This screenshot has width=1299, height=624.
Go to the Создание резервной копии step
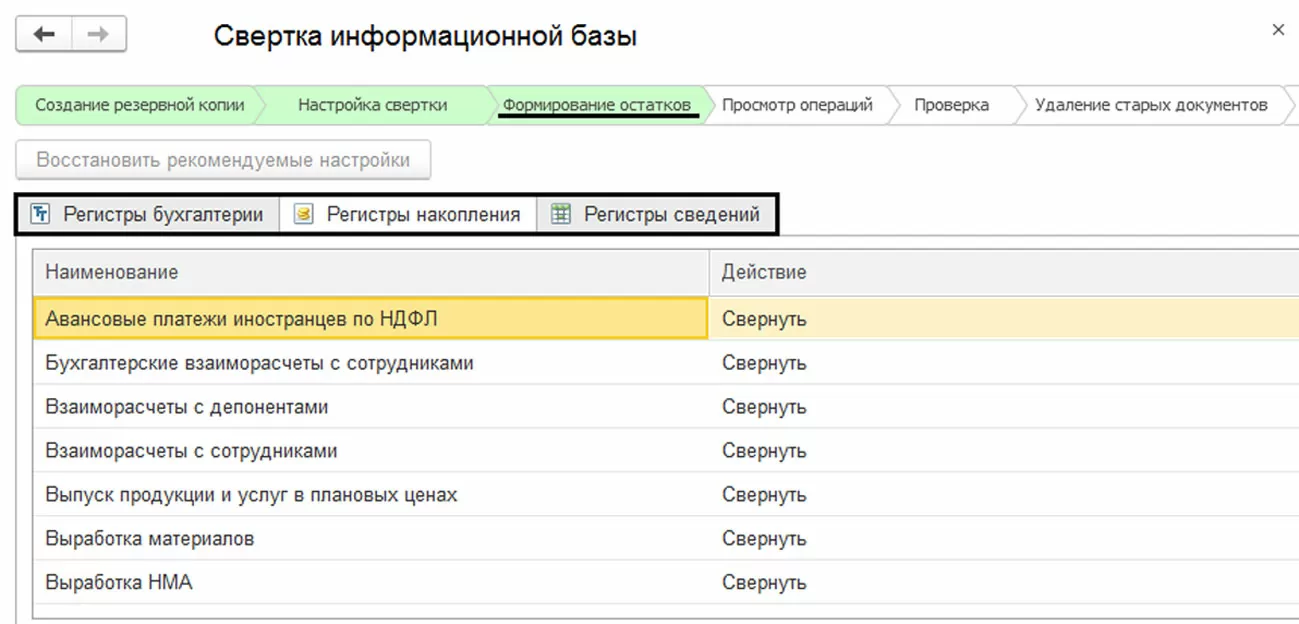coord(138,105)
